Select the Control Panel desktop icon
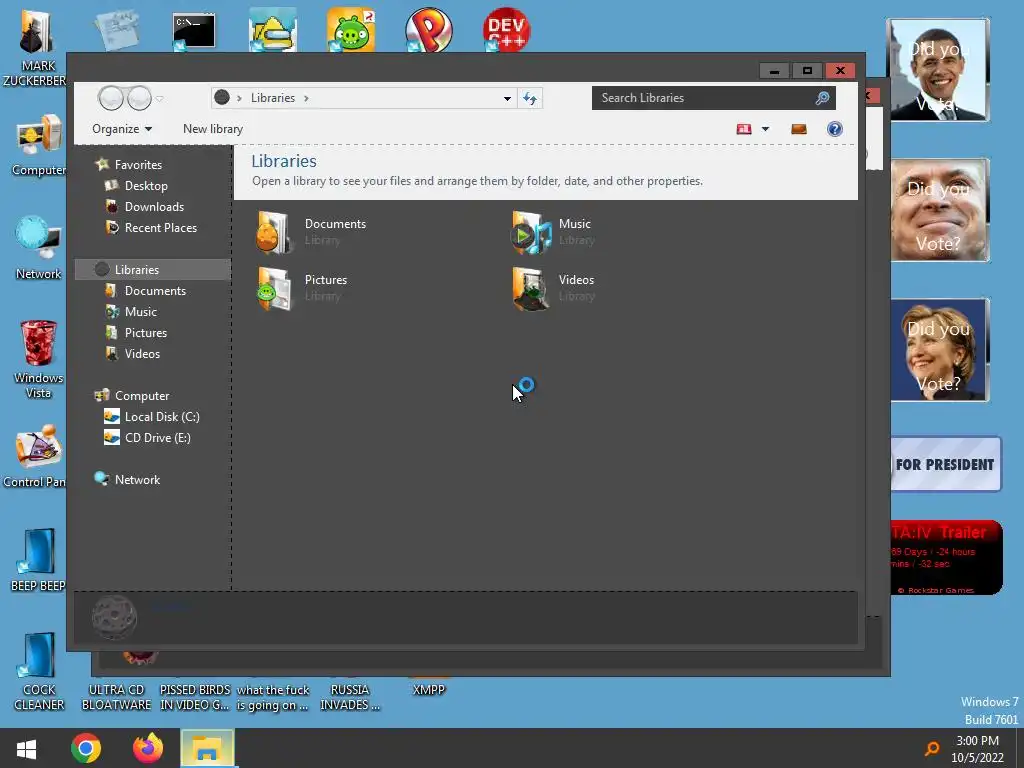 (35, 456)
